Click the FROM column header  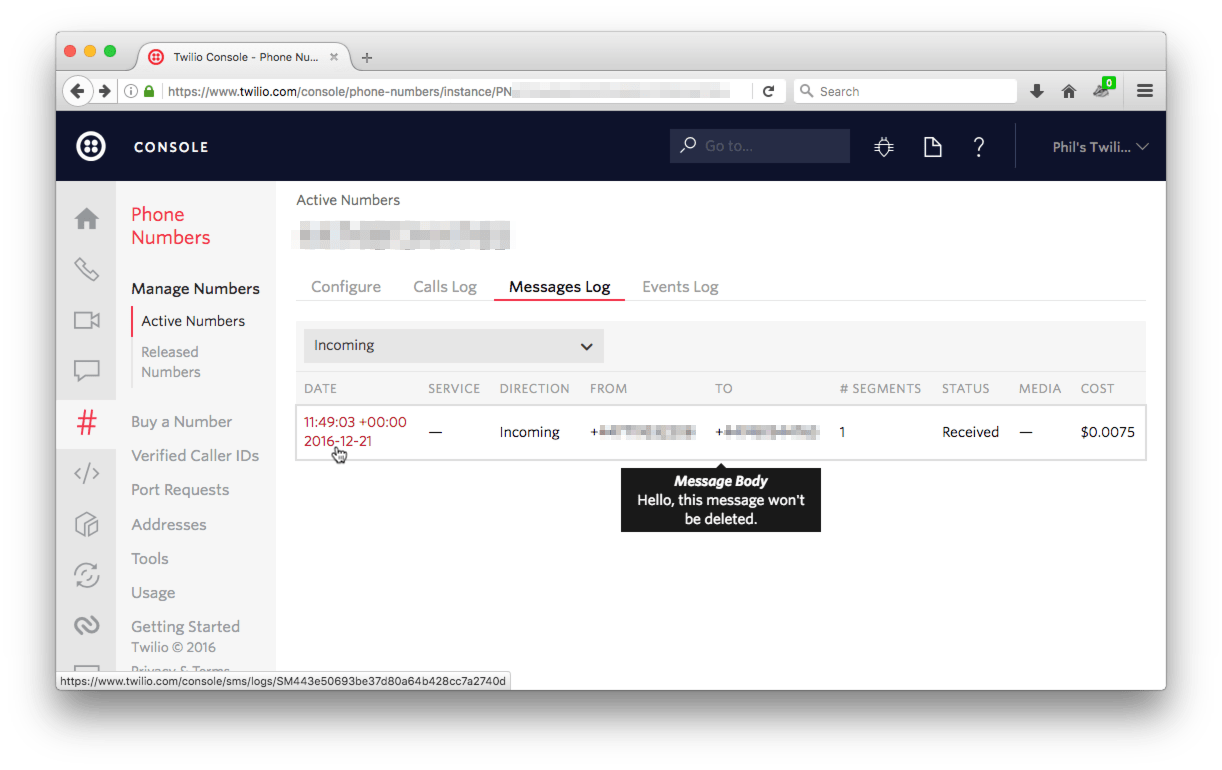point(608,389)
